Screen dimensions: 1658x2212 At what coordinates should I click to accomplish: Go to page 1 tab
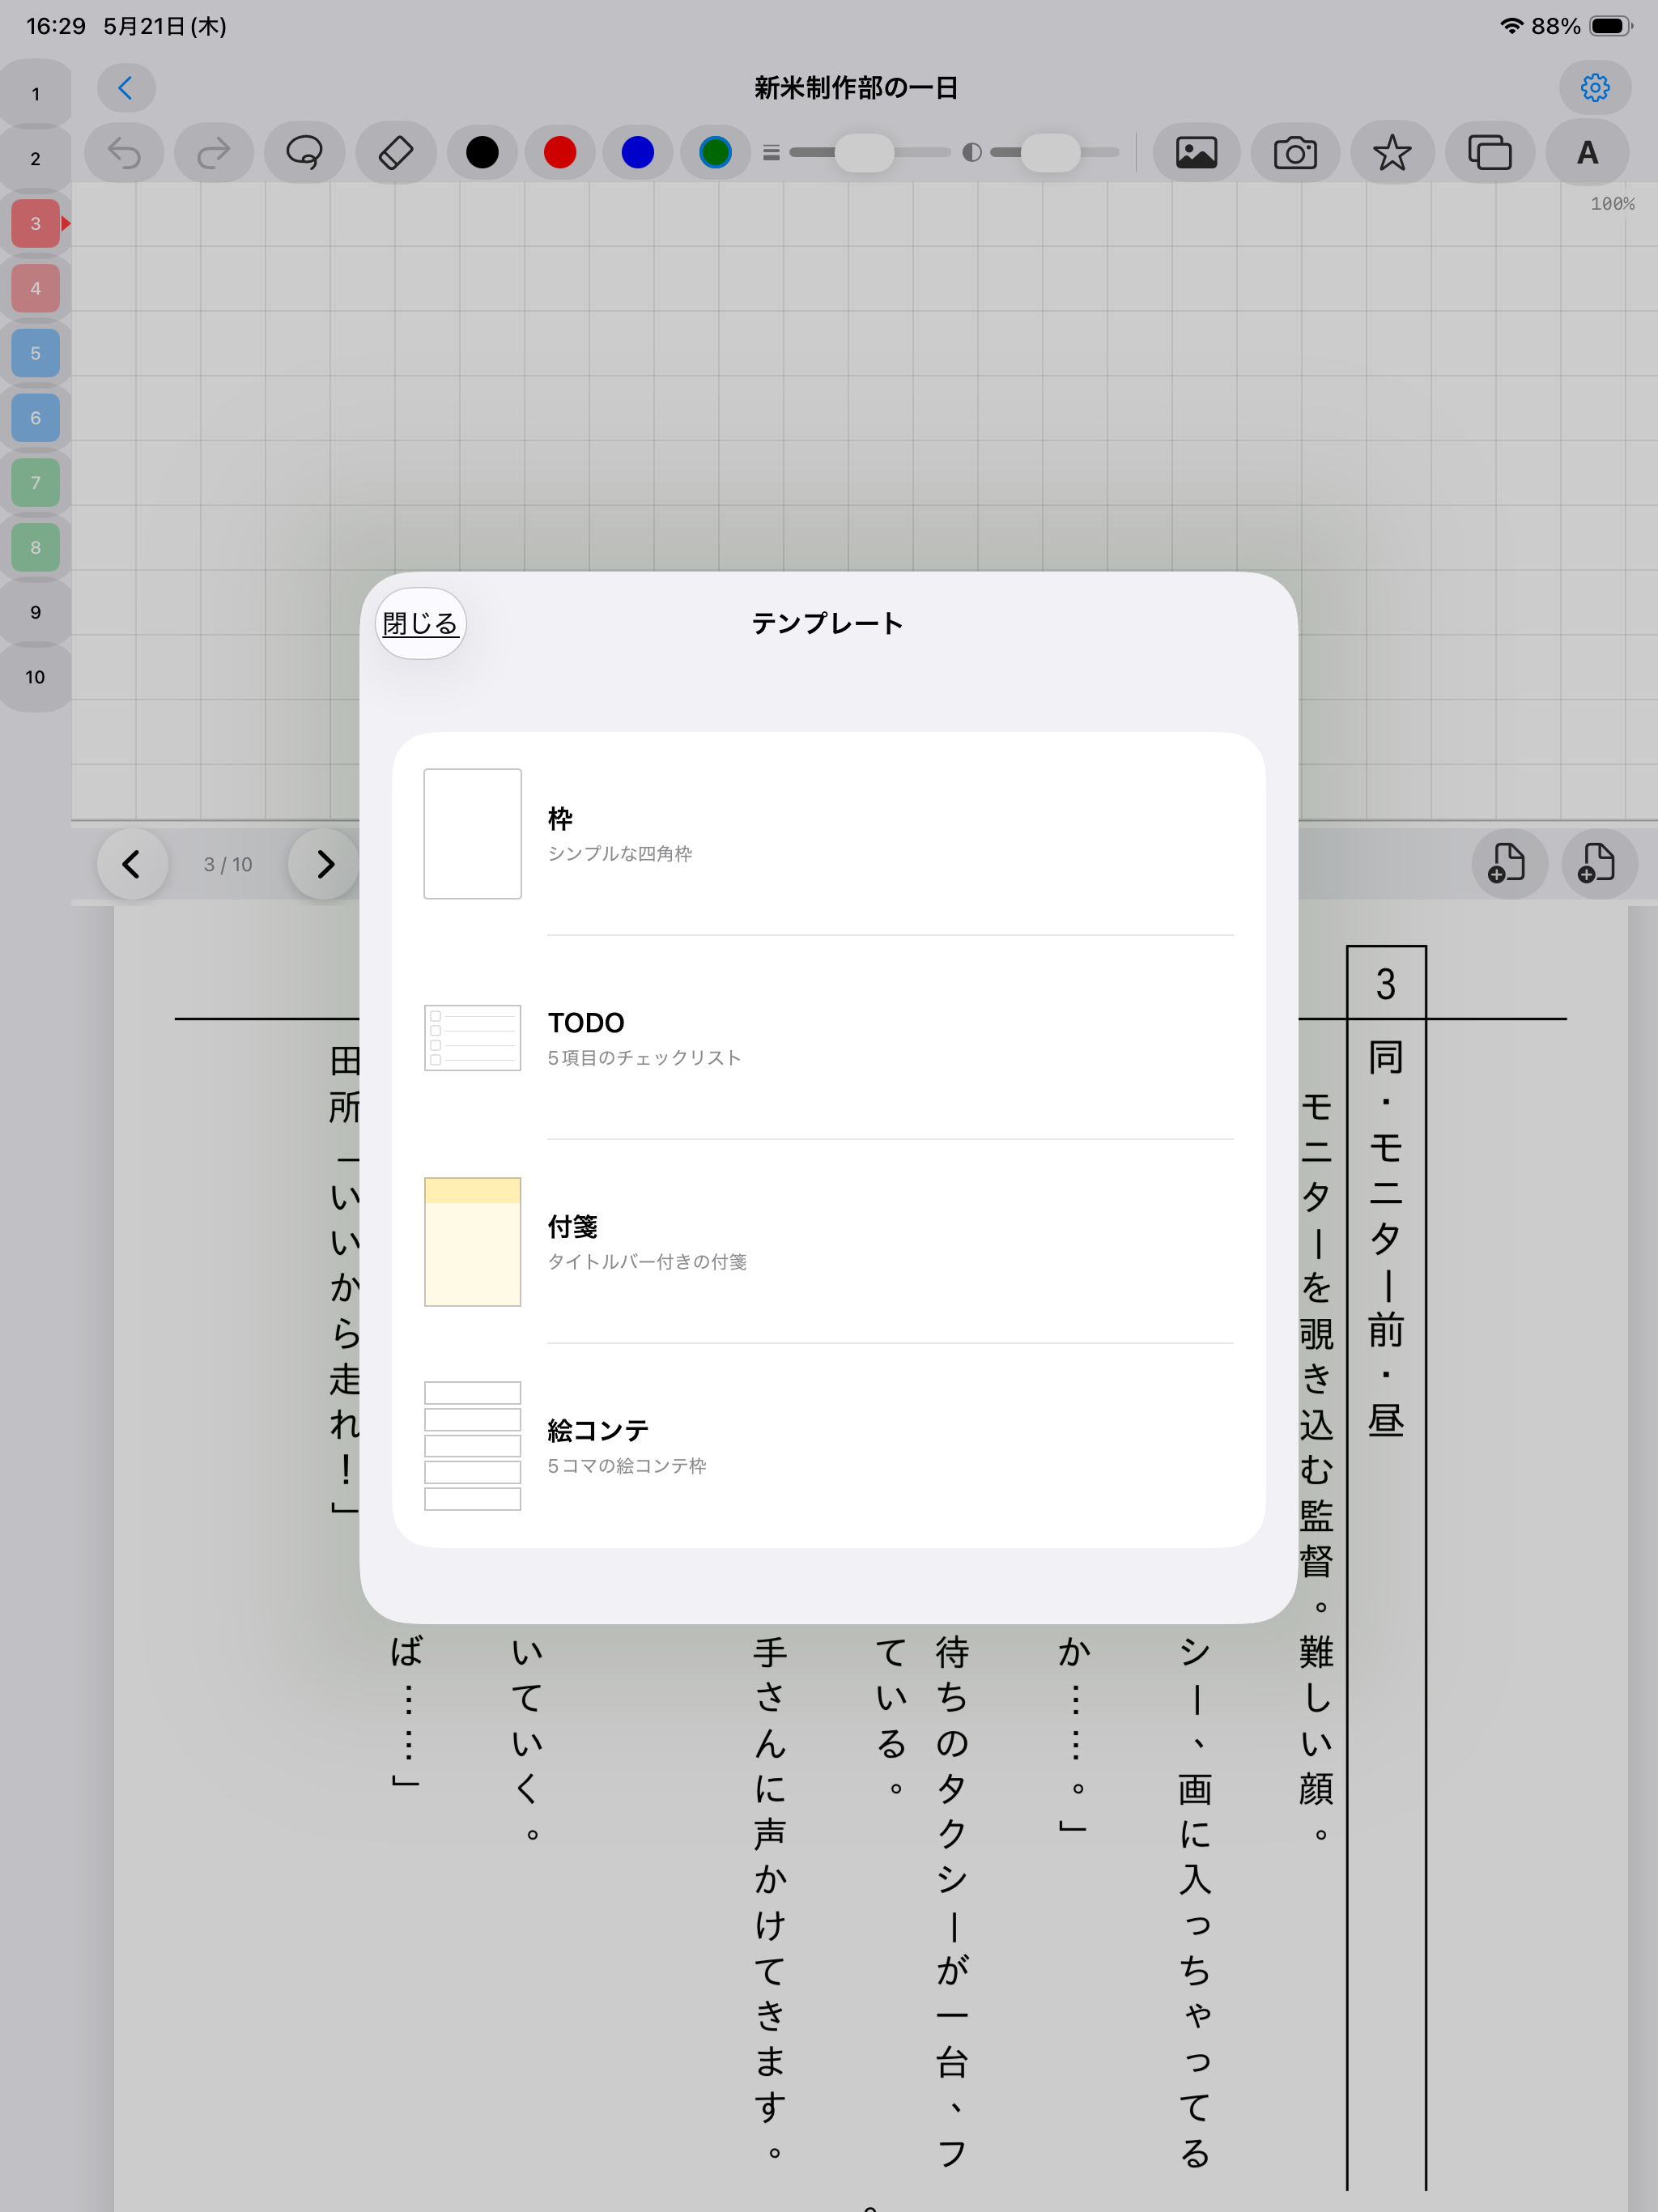point(36,94)
